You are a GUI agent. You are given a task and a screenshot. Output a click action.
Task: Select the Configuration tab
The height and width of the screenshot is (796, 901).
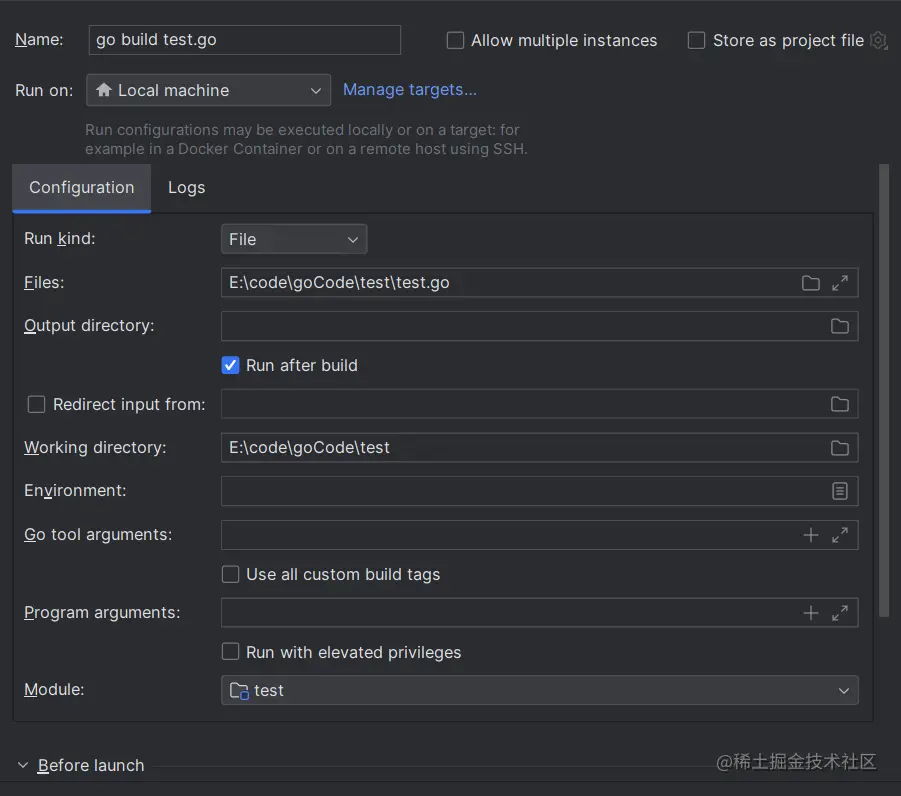pyautogui.click(x=81, y=188)
